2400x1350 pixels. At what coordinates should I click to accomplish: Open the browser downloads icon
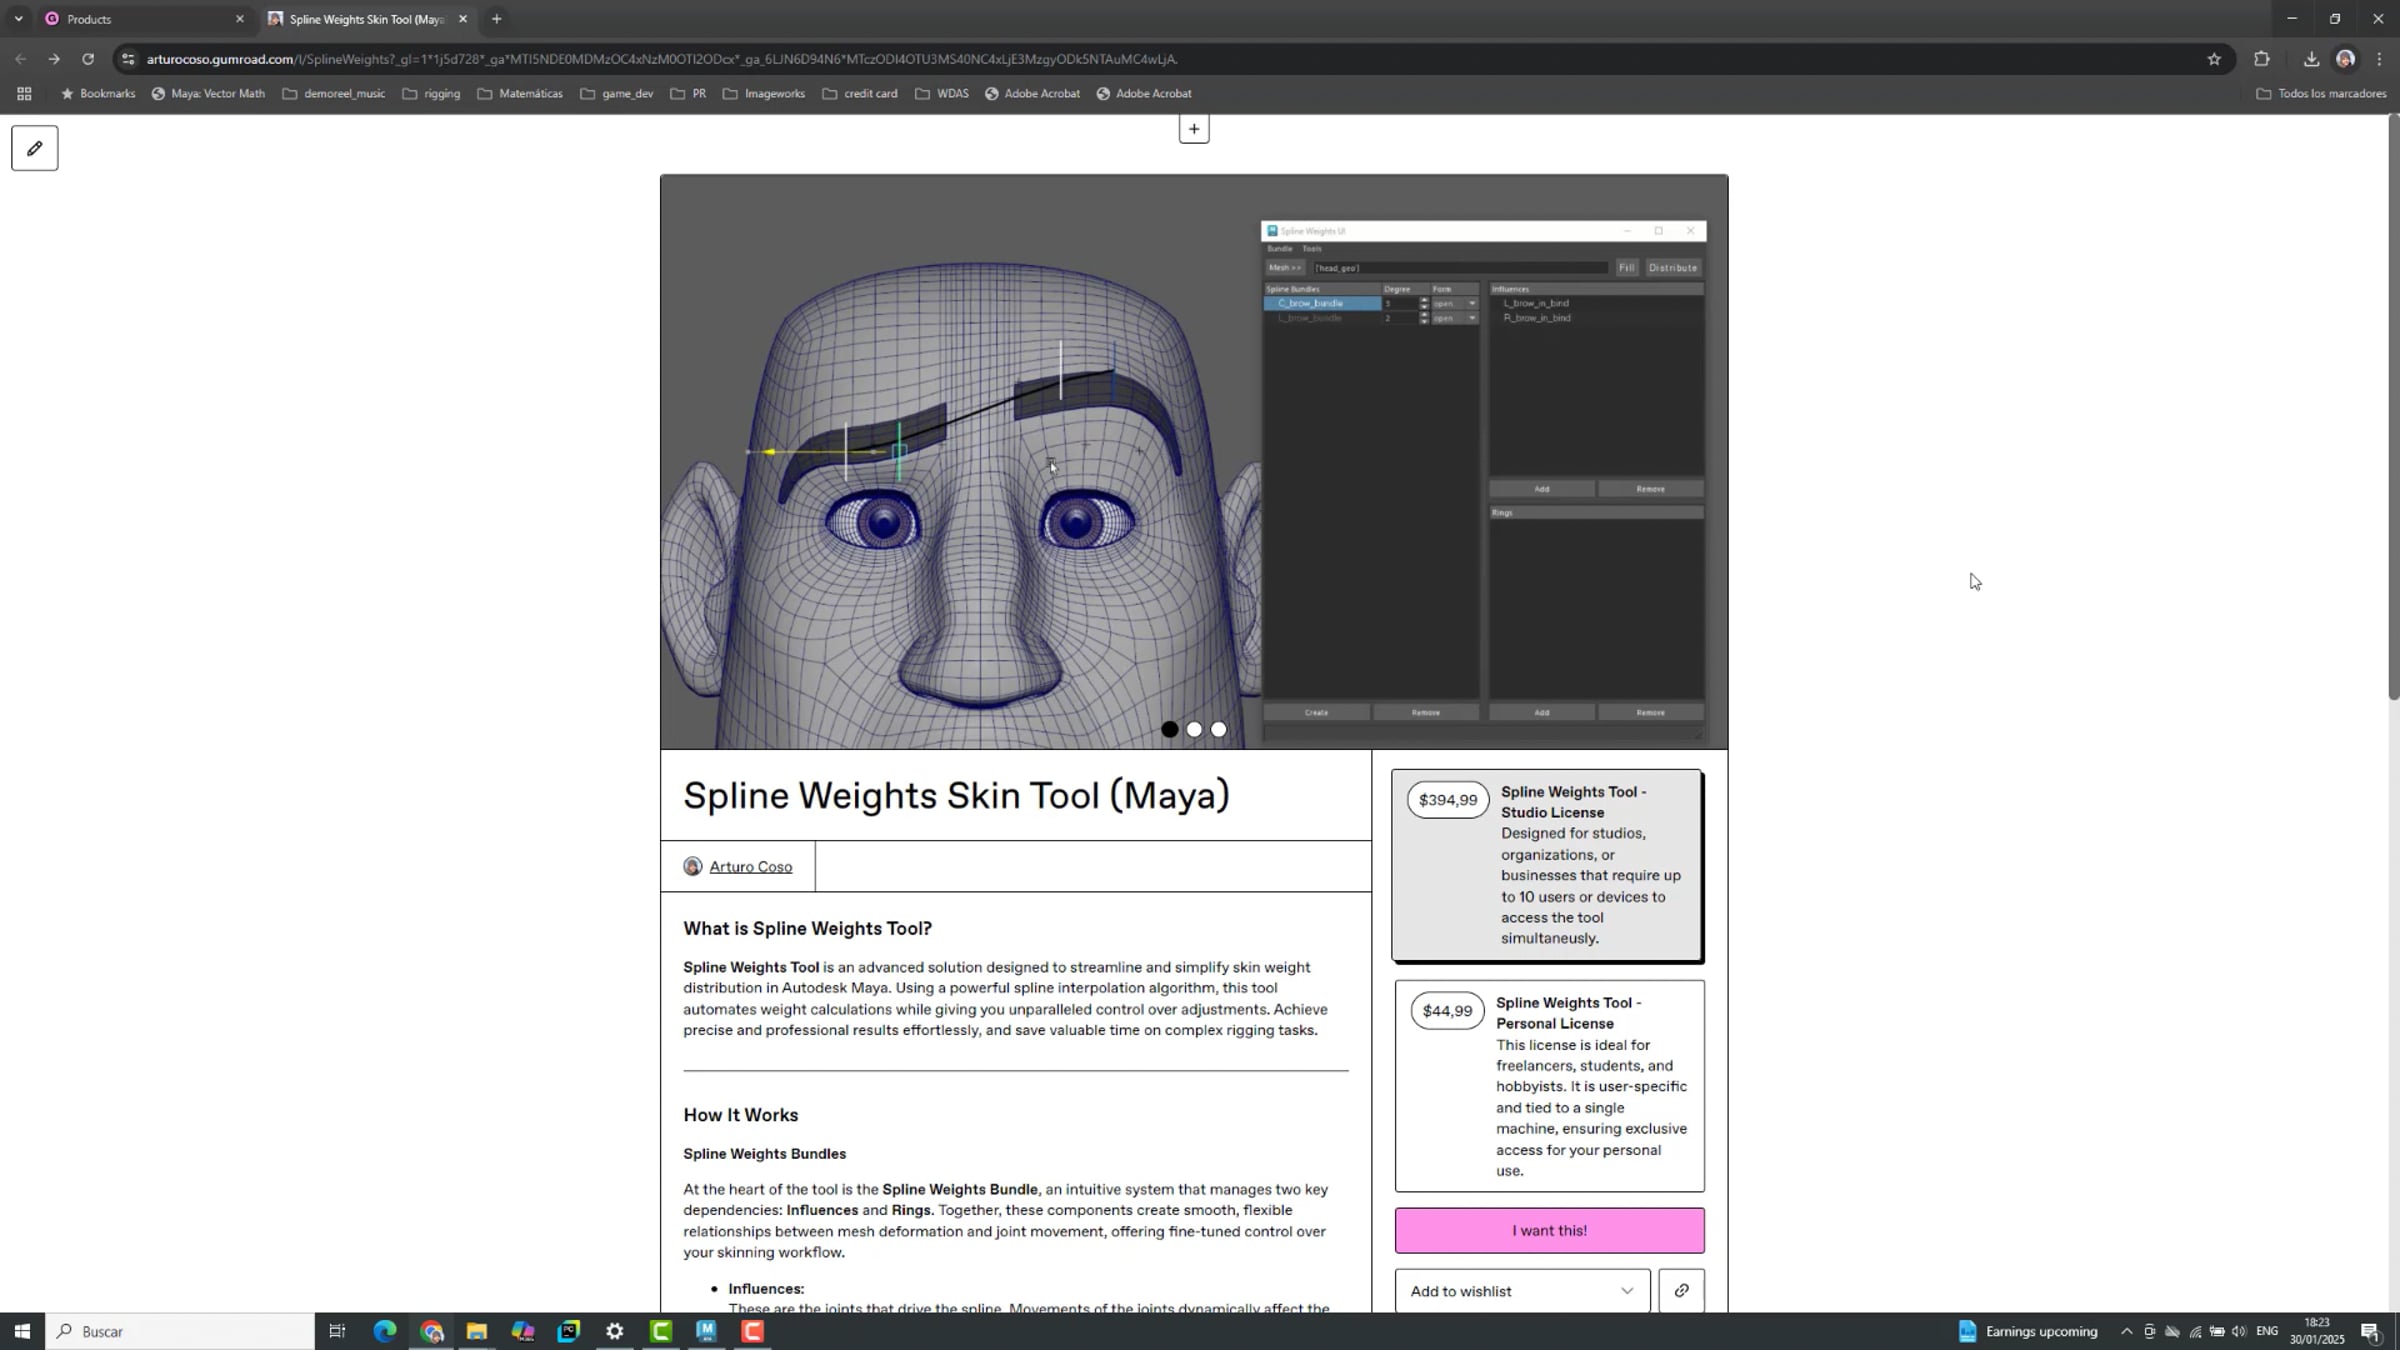[x=2311, y=59]
